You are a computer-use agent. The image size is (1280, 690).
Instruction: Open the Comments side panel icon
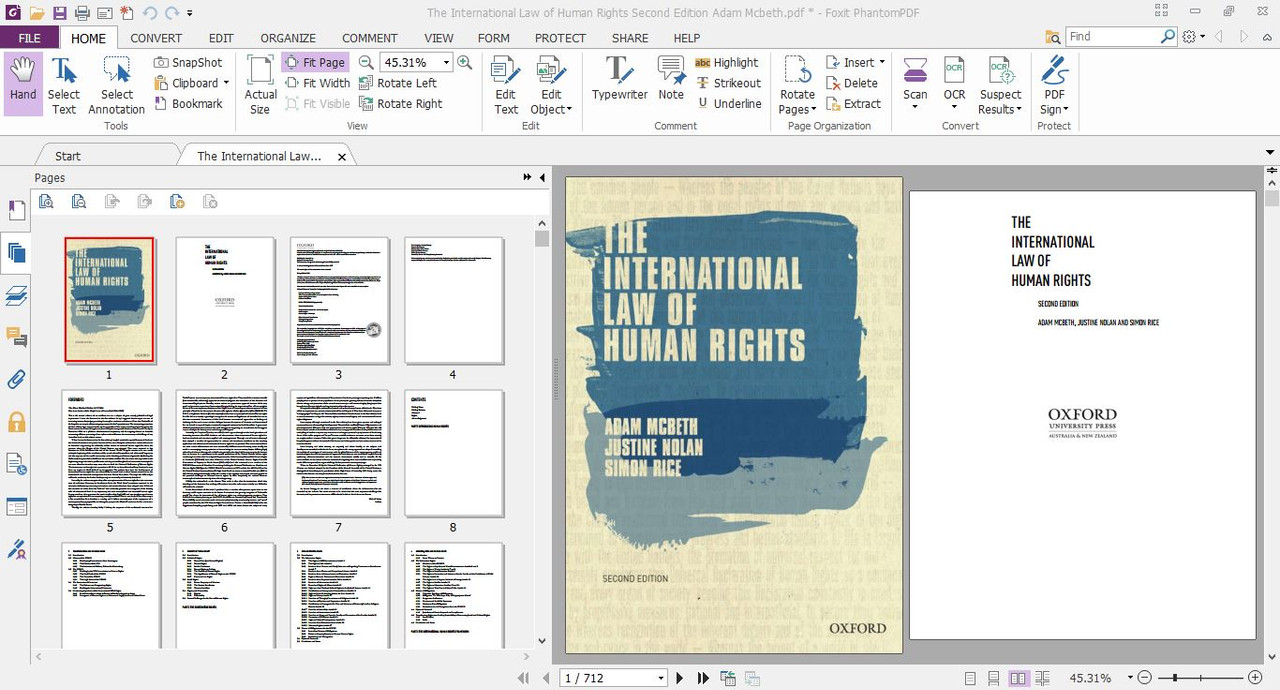click(16, 337)
